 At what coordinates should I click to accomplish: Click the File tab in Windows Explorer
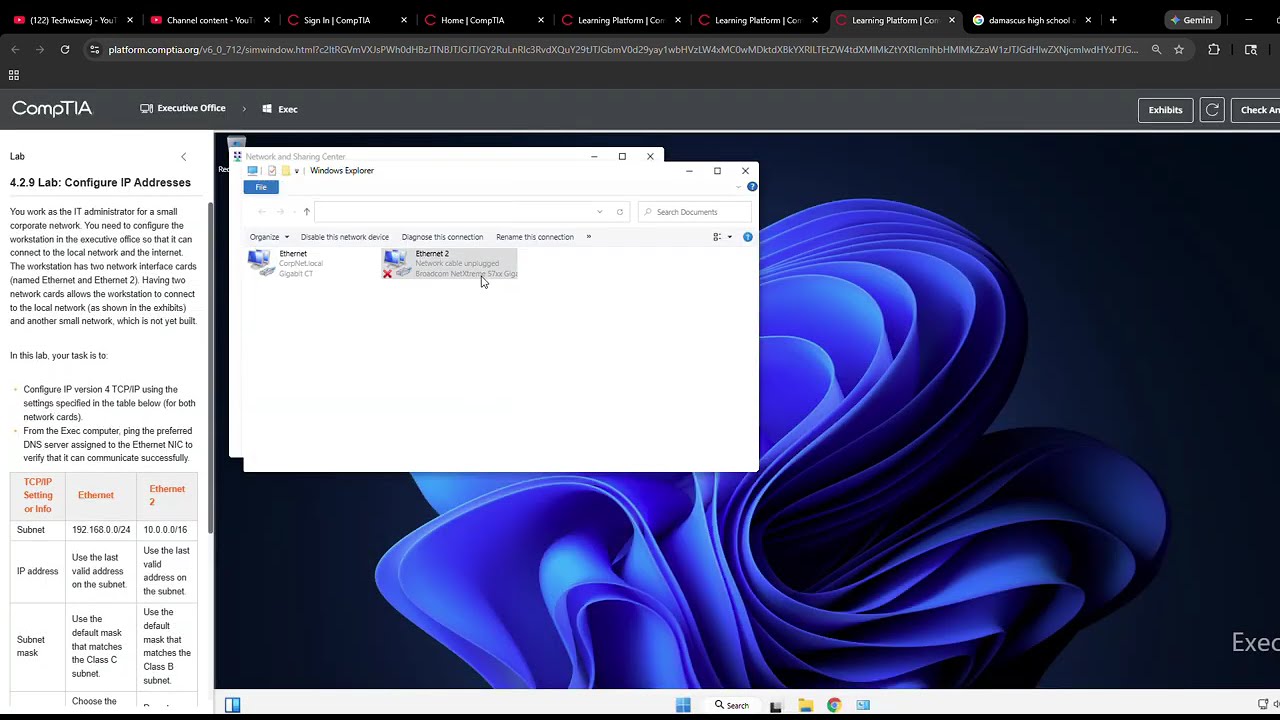(261, 187)
